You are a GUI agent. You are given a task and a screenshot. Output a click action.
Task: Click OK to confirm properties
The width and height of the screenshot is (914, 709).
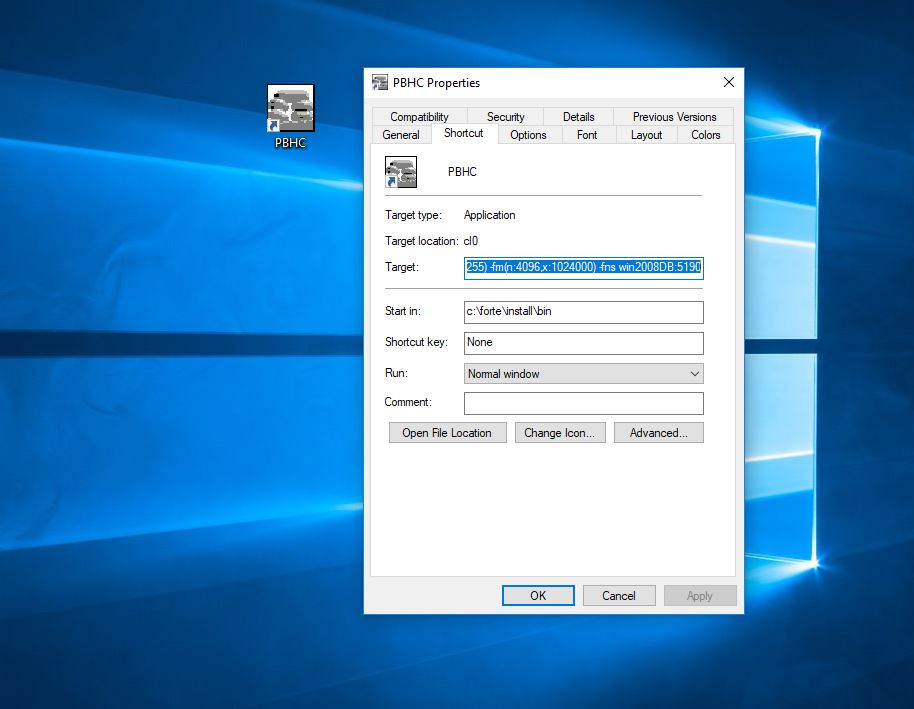538,596
